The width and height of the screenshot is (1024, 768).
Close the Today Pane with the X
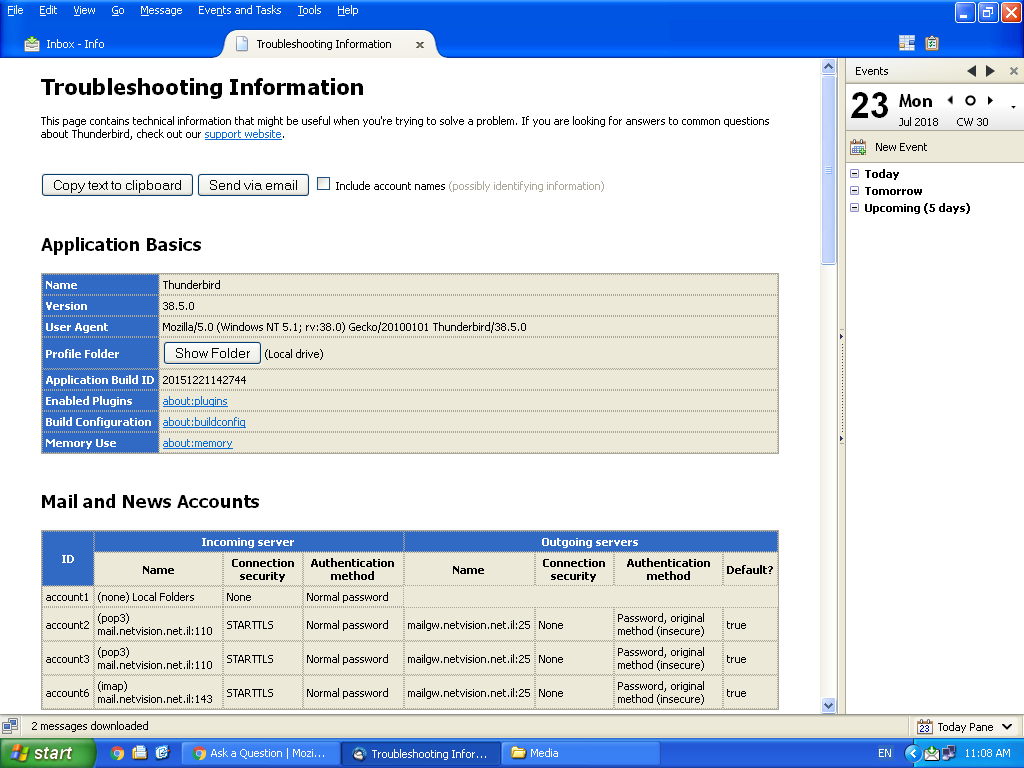tap(1014, 71)
